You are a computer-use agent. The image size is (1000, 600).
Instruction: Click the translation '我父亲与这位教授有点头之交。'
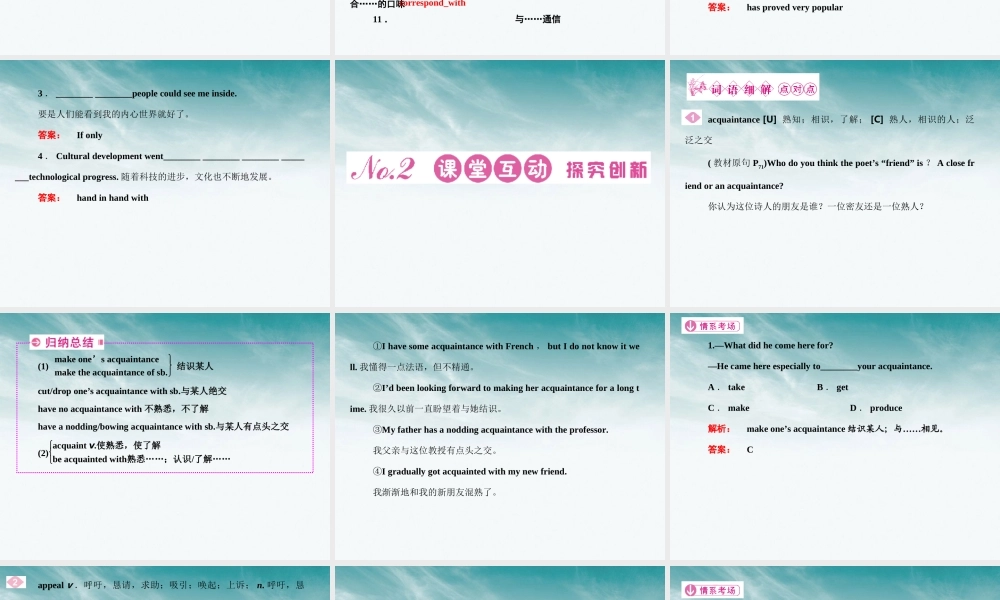click(x=436, y=450)
